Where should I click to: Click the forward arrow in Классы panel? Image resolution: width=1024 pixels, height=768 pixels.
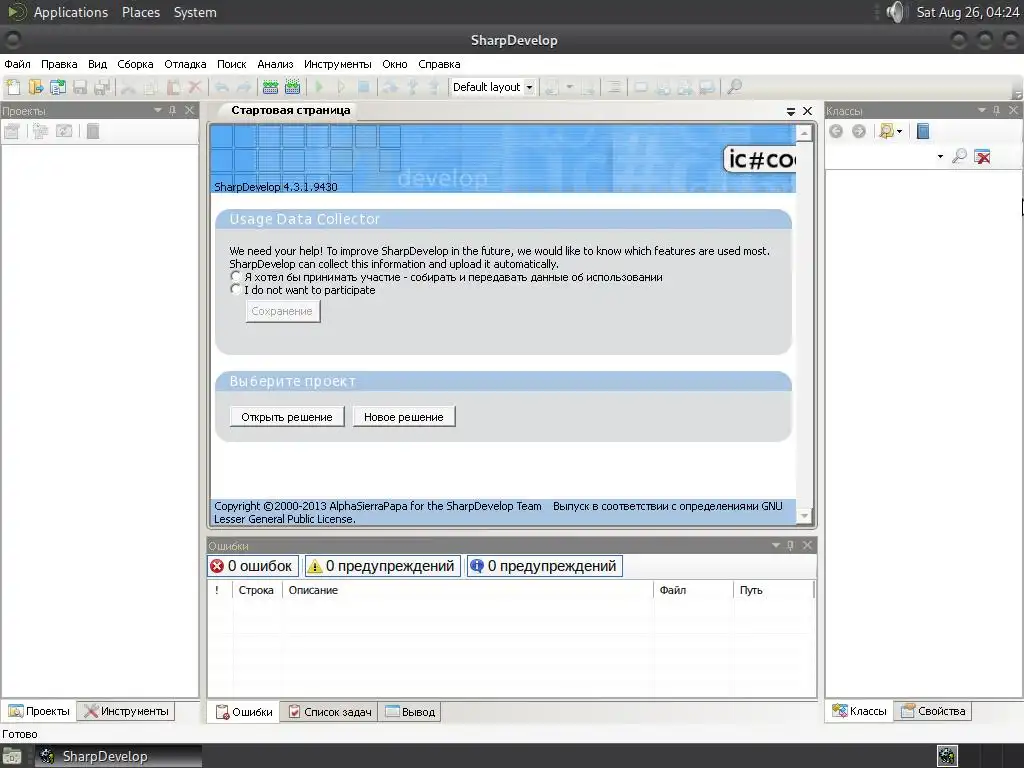(x=859, y=131)
